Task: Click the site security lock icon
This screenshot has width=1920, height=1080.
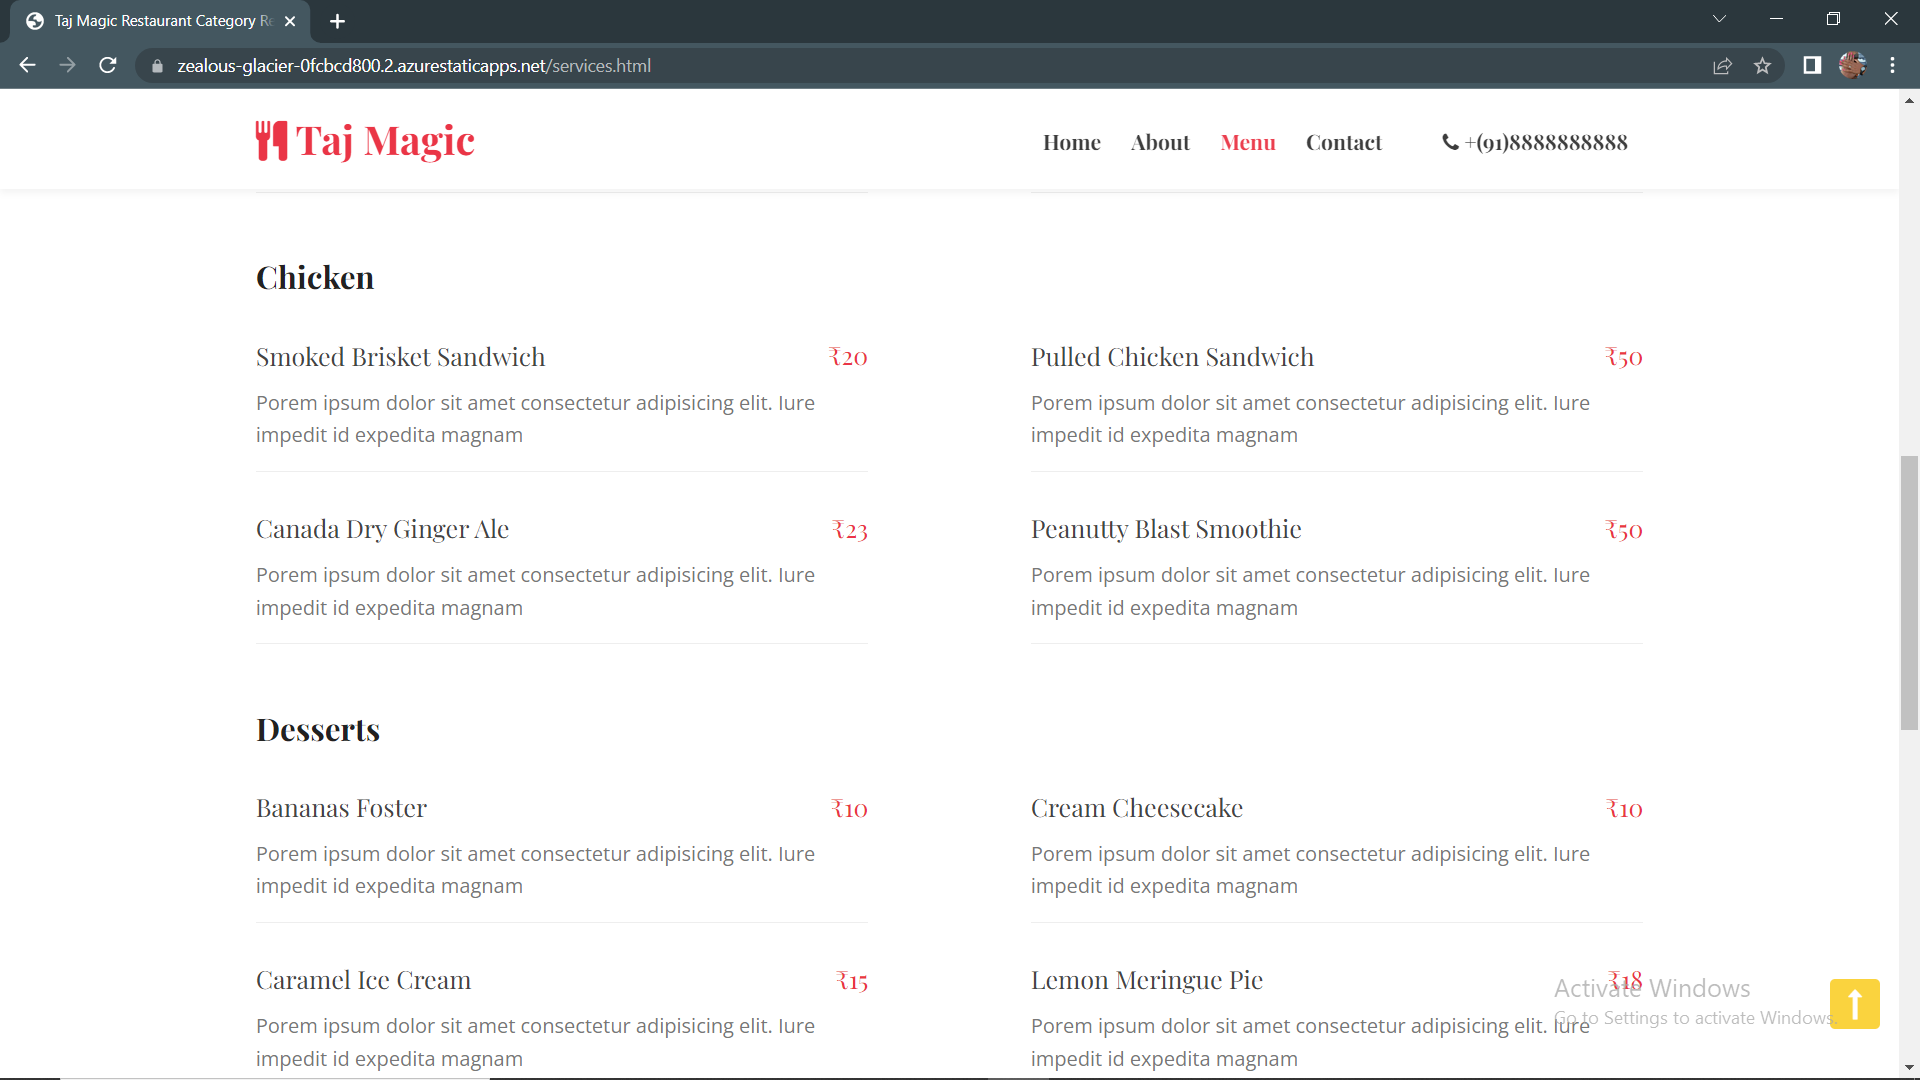Action: 156,66
